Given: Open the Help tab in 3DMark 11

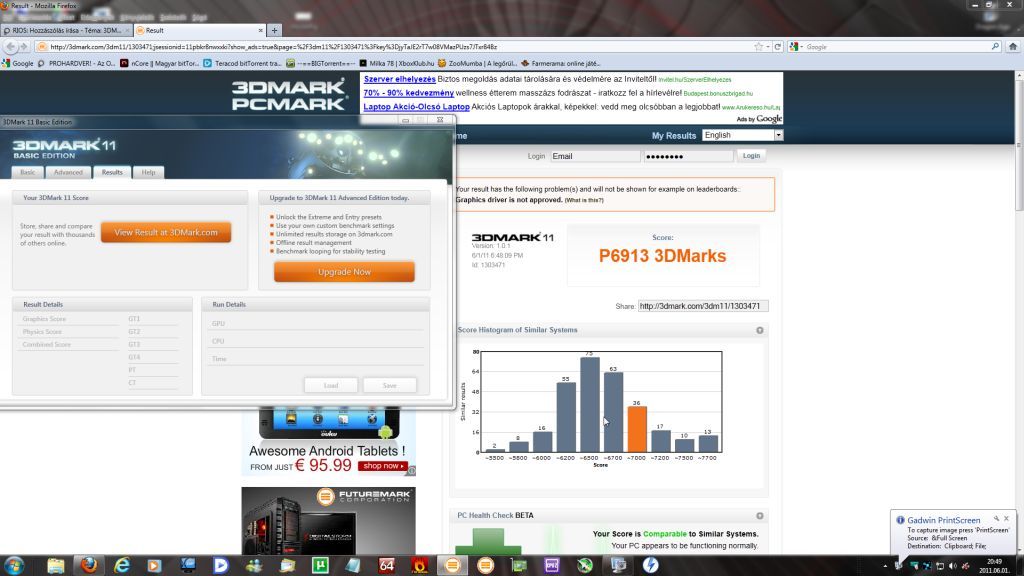Looking at the screenshot, I should [x=148, y=172].
